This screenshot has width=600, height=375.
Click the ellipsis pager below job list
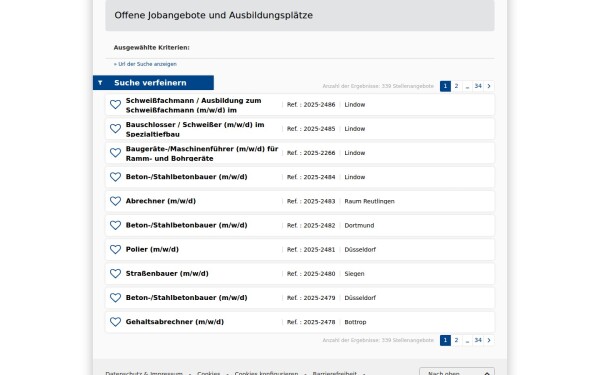coord(467,340)
